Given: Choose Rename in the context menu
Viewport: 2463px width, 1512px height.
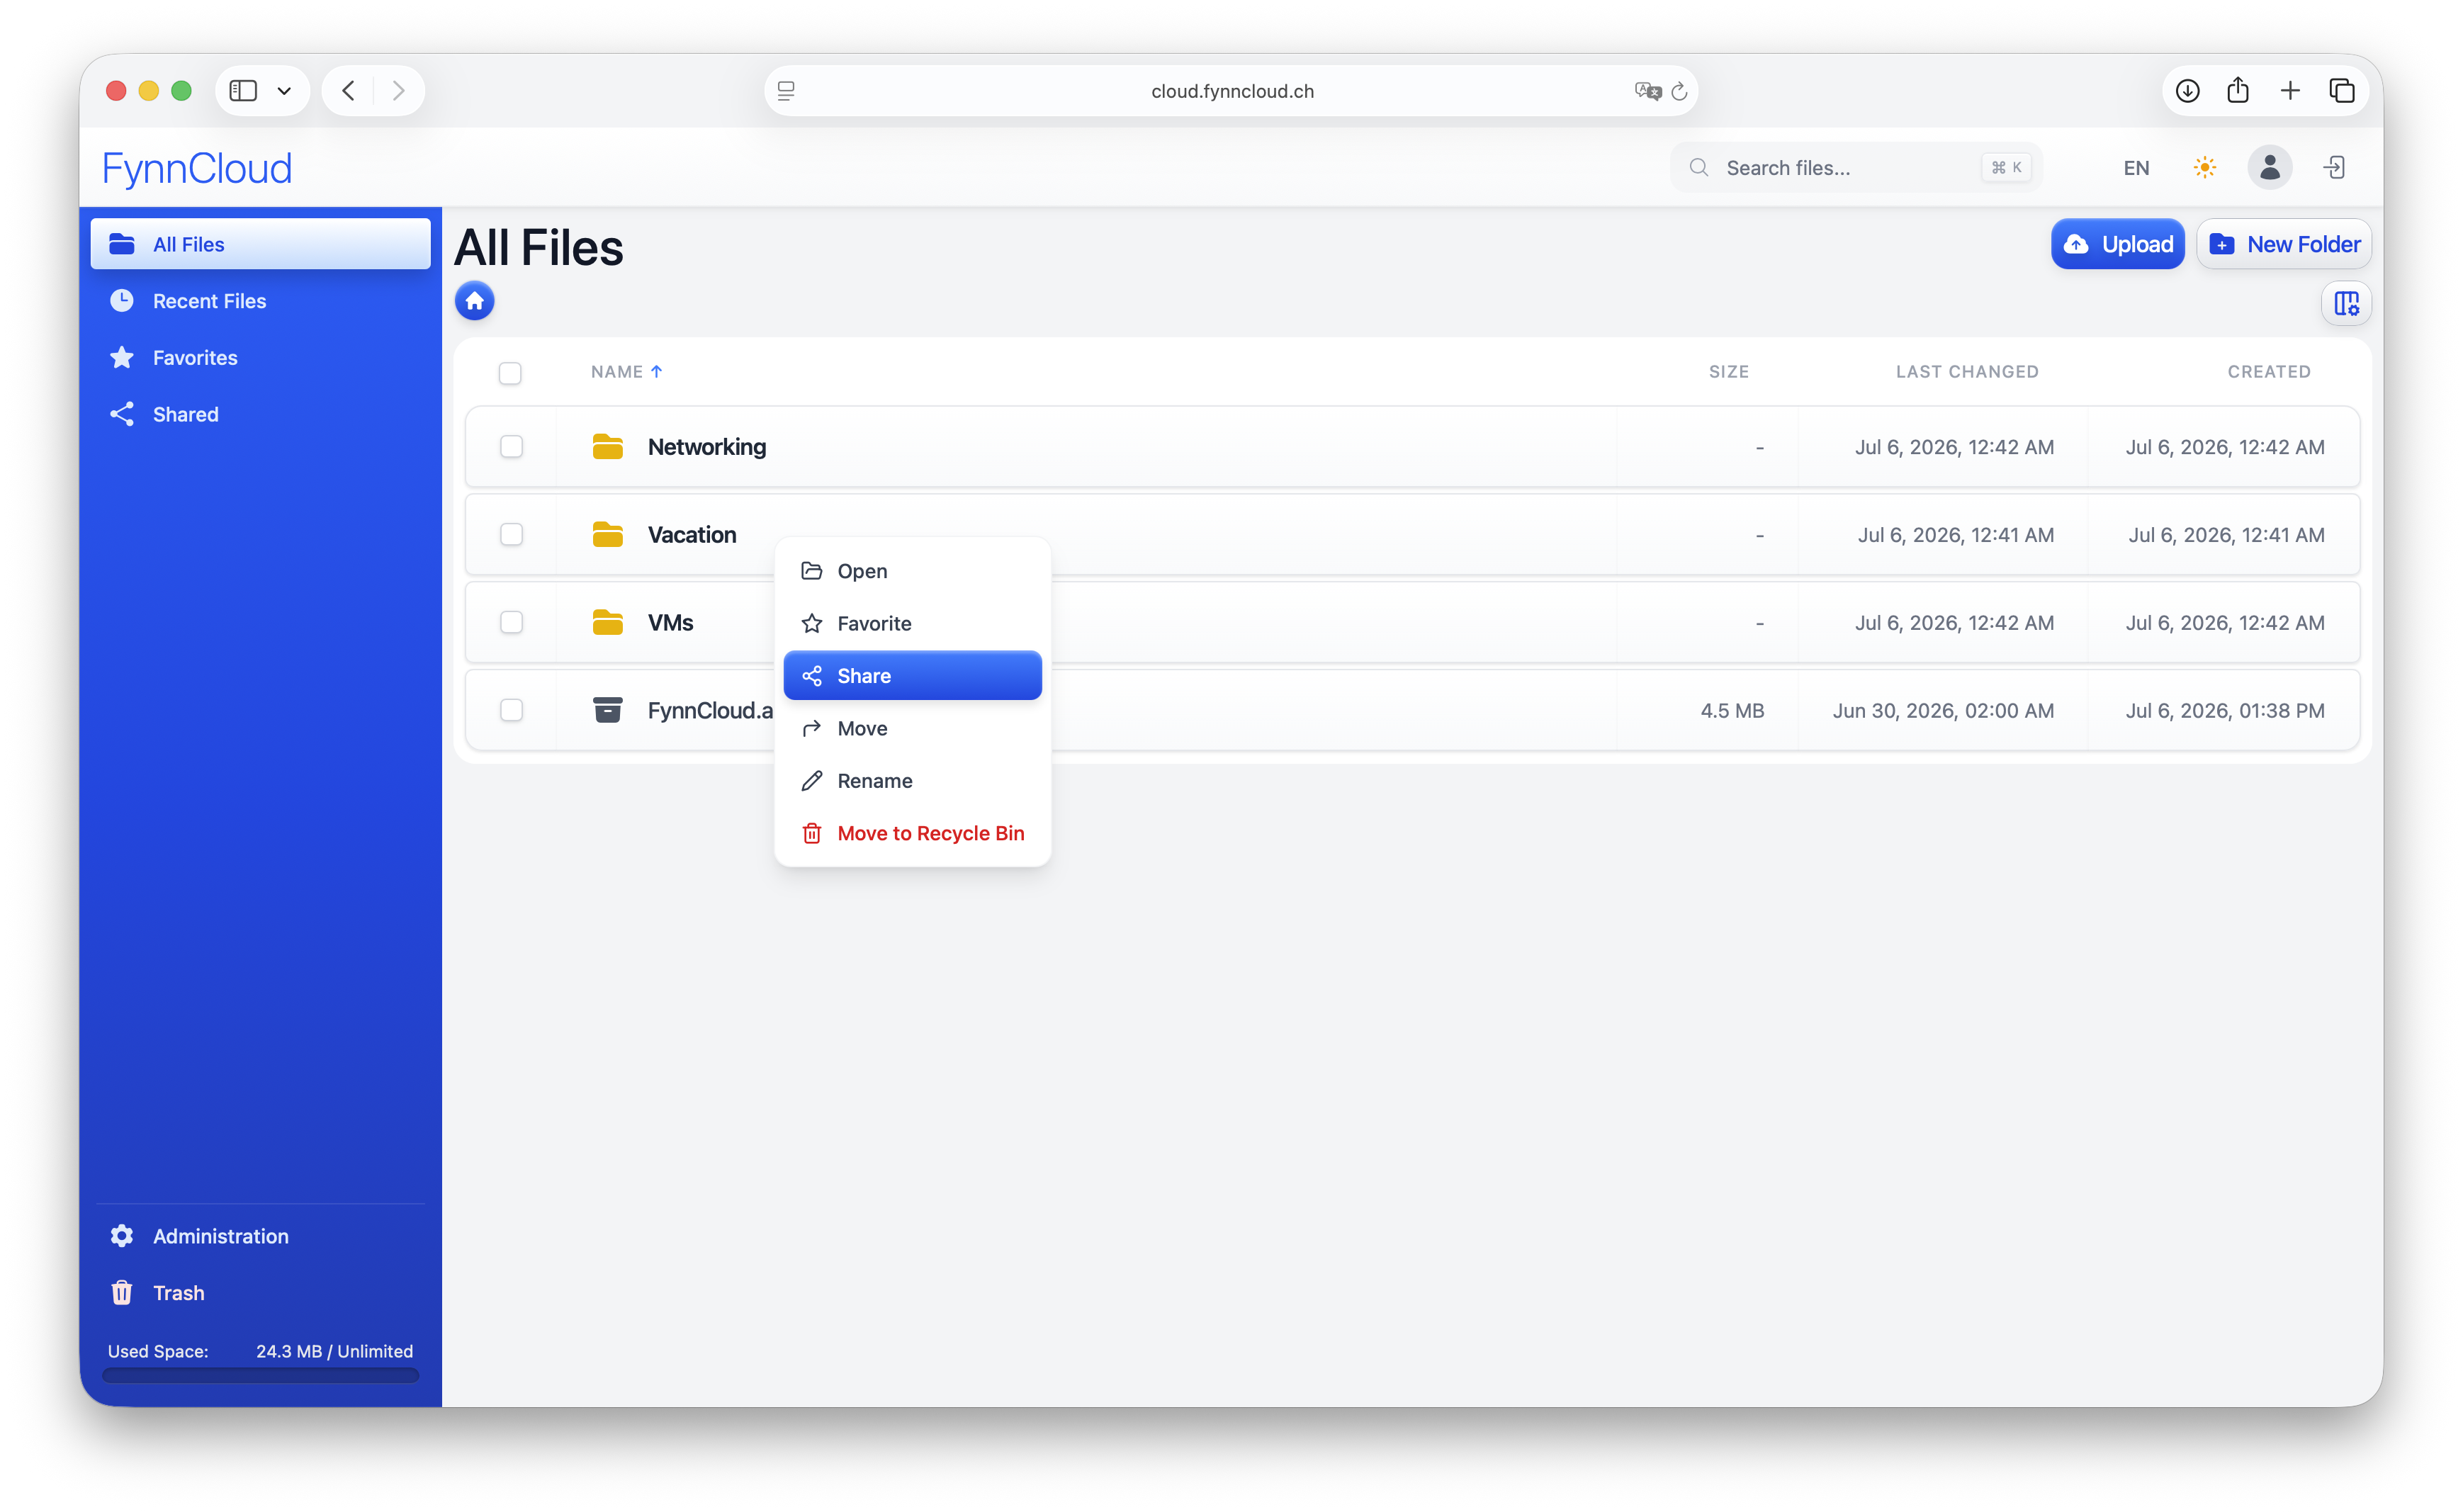Looking at the screenshot, I should (912, 781).
